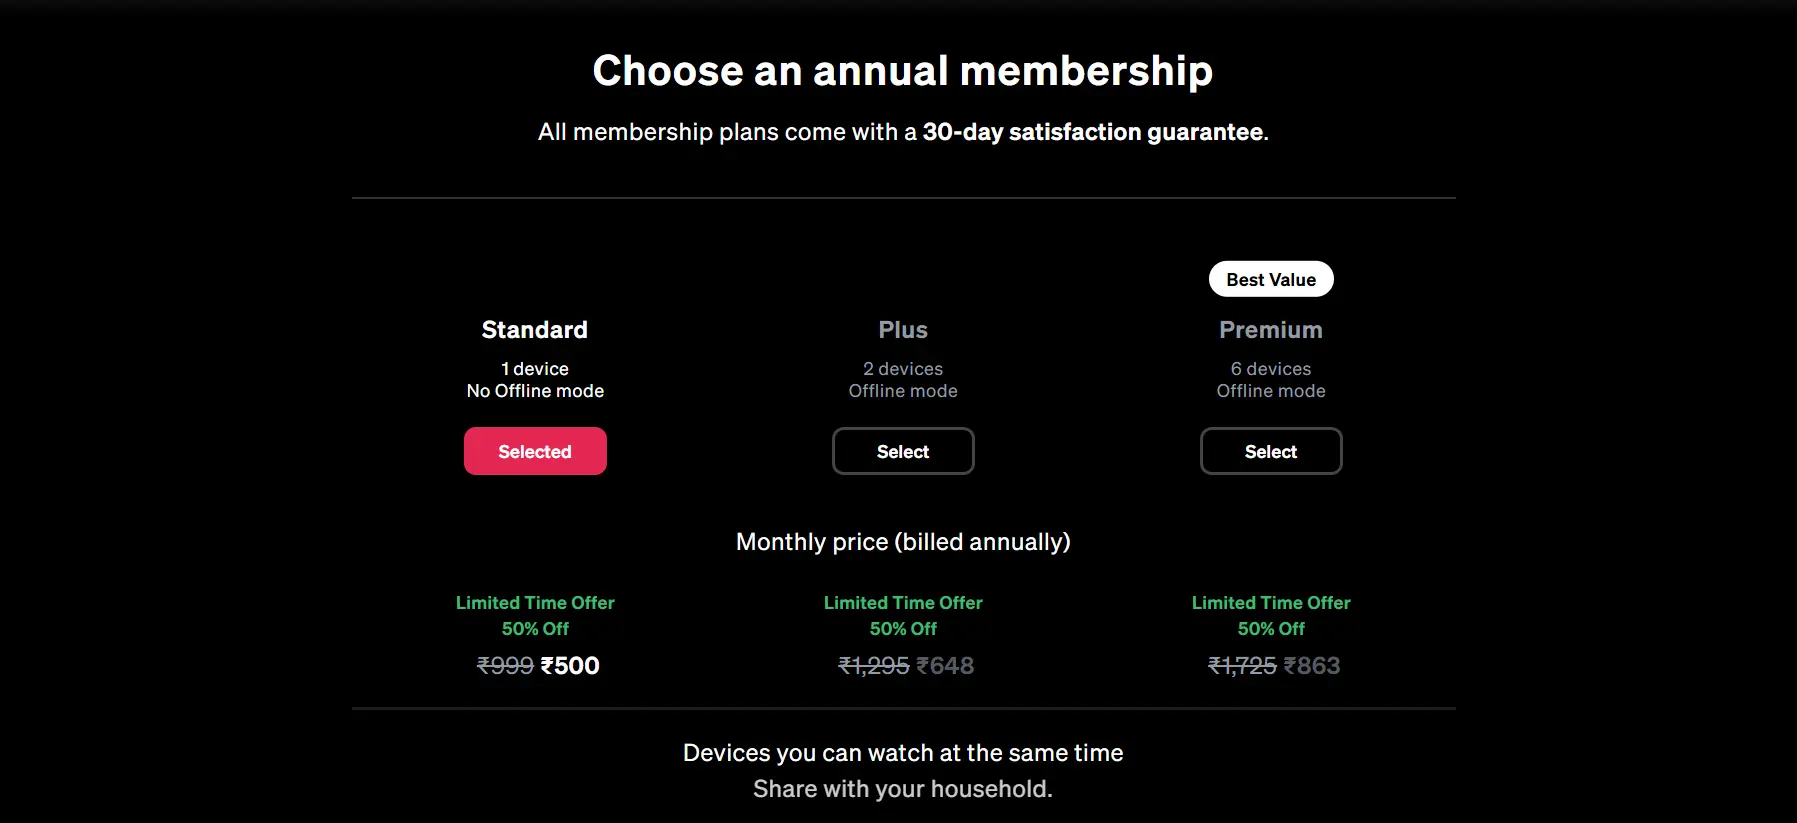Click the Plus plan title
Viewport: 1797px width, 823px height.
coord(902,329)
